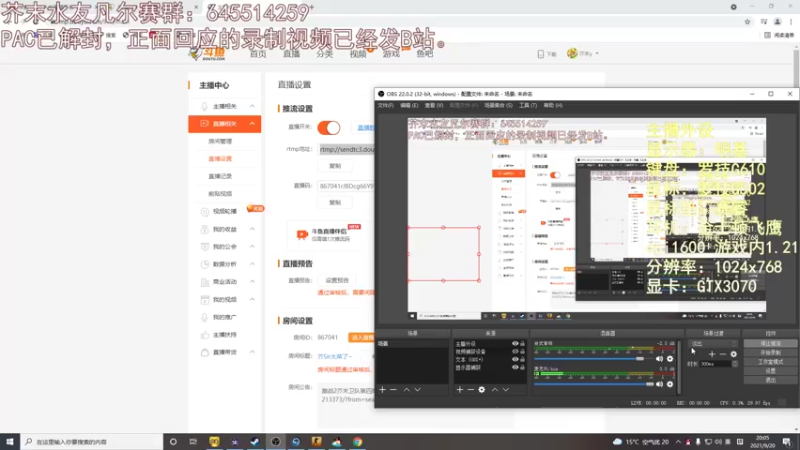The width and height of the screenshot is (800, 450).
Task: Select 房间管理 in sidebar
Action: [x=220, y=141]
